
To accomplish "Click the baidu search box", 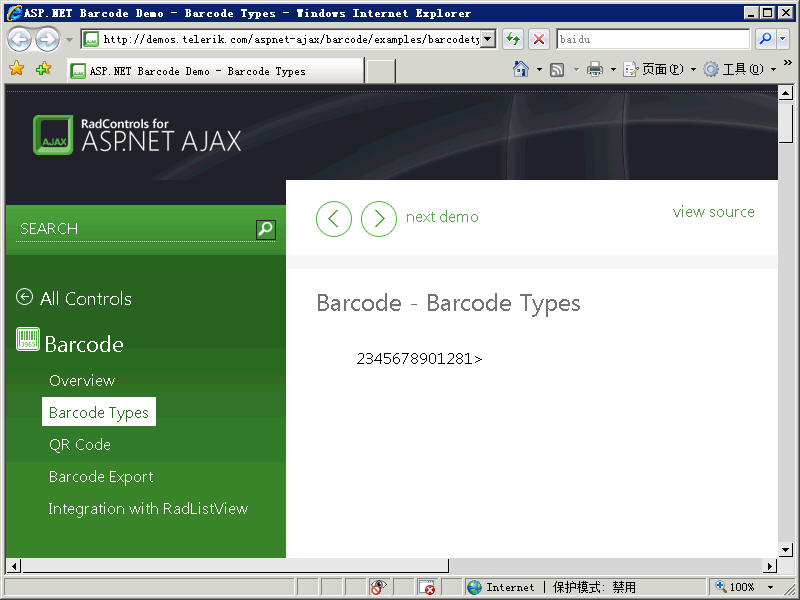I will pyautogui.click(x=653, y=39).
